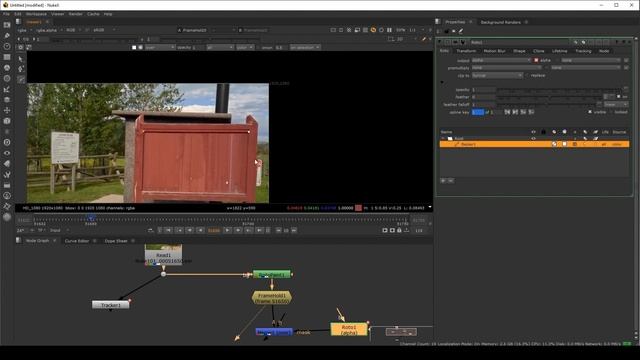The height and width of the screenshot is (360, 640).
Task: Open the output channel dropdown in Roto properties
Action: tap(501, 60)
